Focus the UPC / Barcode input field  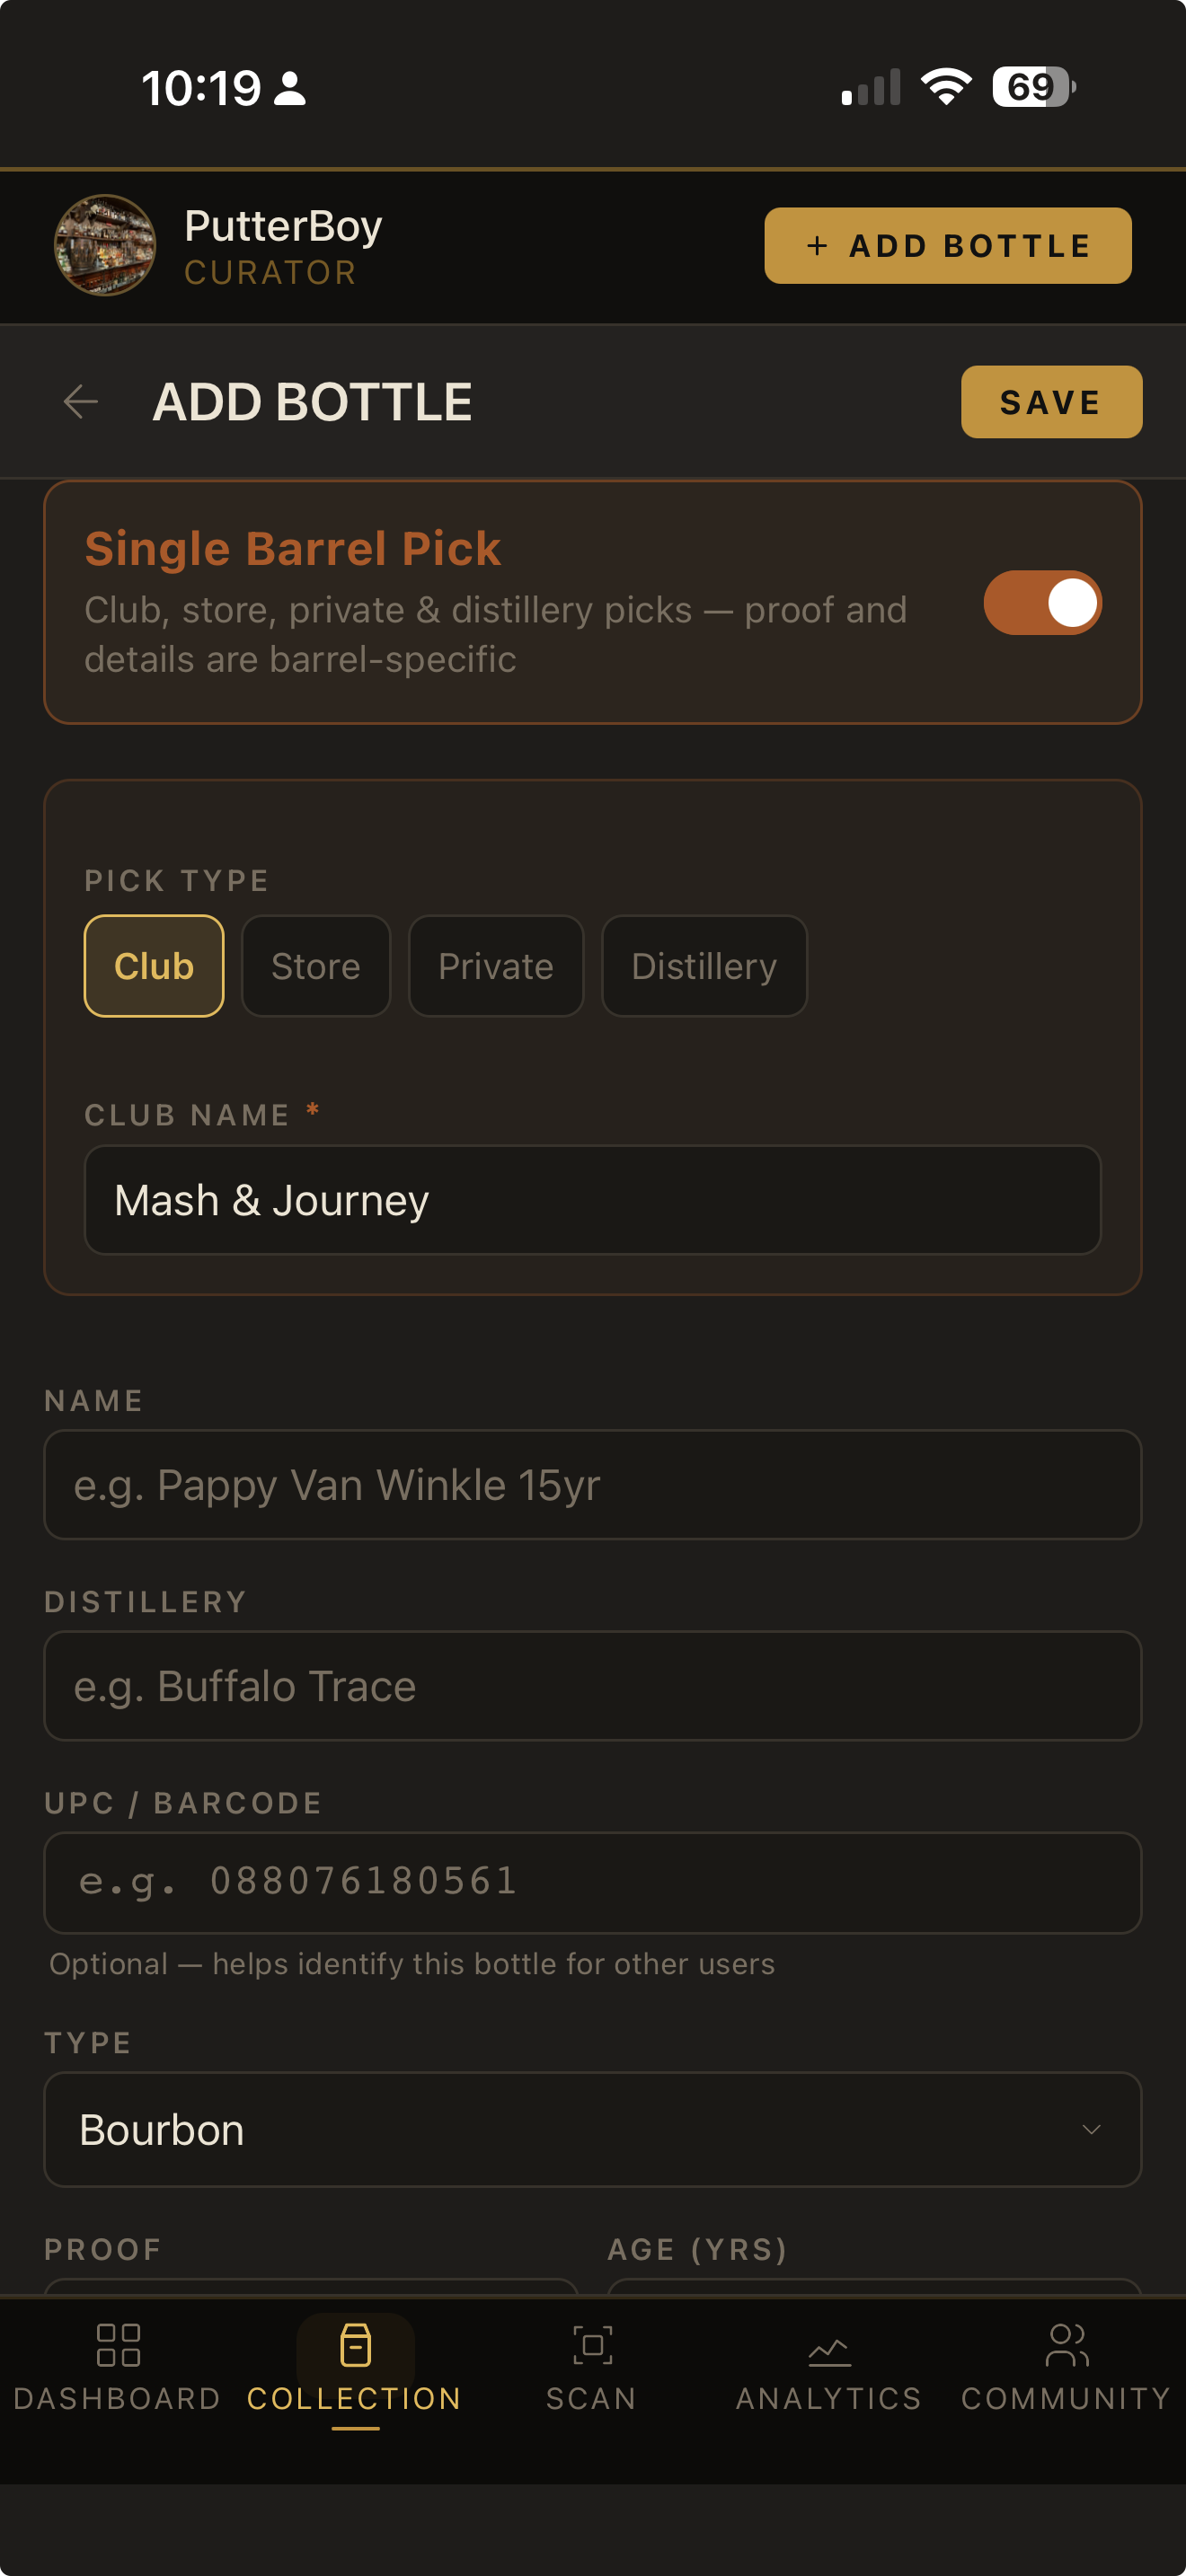coord(593,1883)
